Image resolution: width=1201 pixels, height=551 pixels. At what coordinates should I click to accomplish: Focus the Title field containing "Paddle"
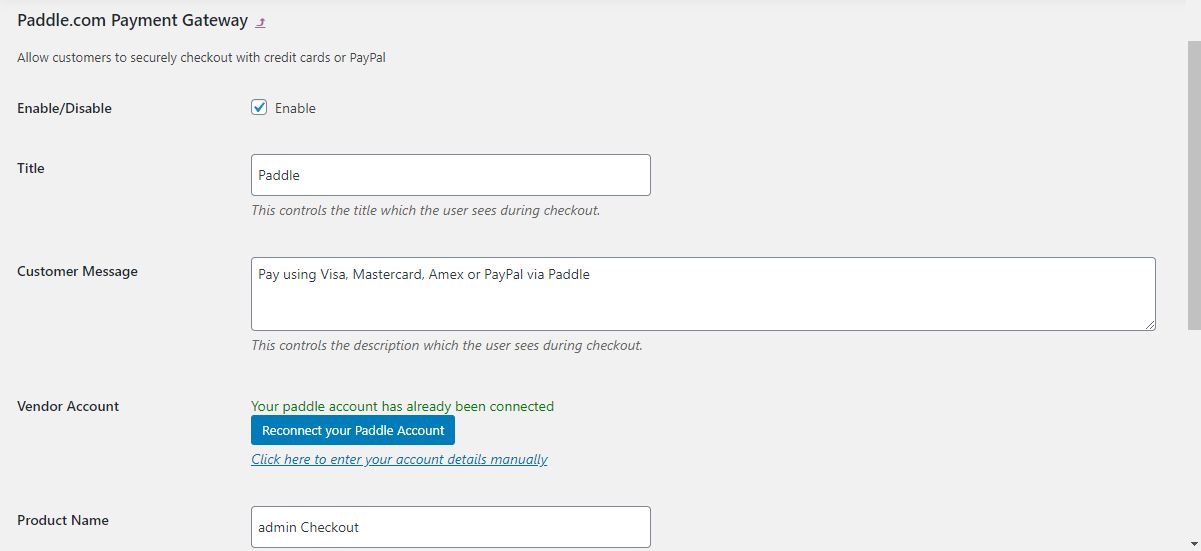pyautogui.click(x=451, y=175)
